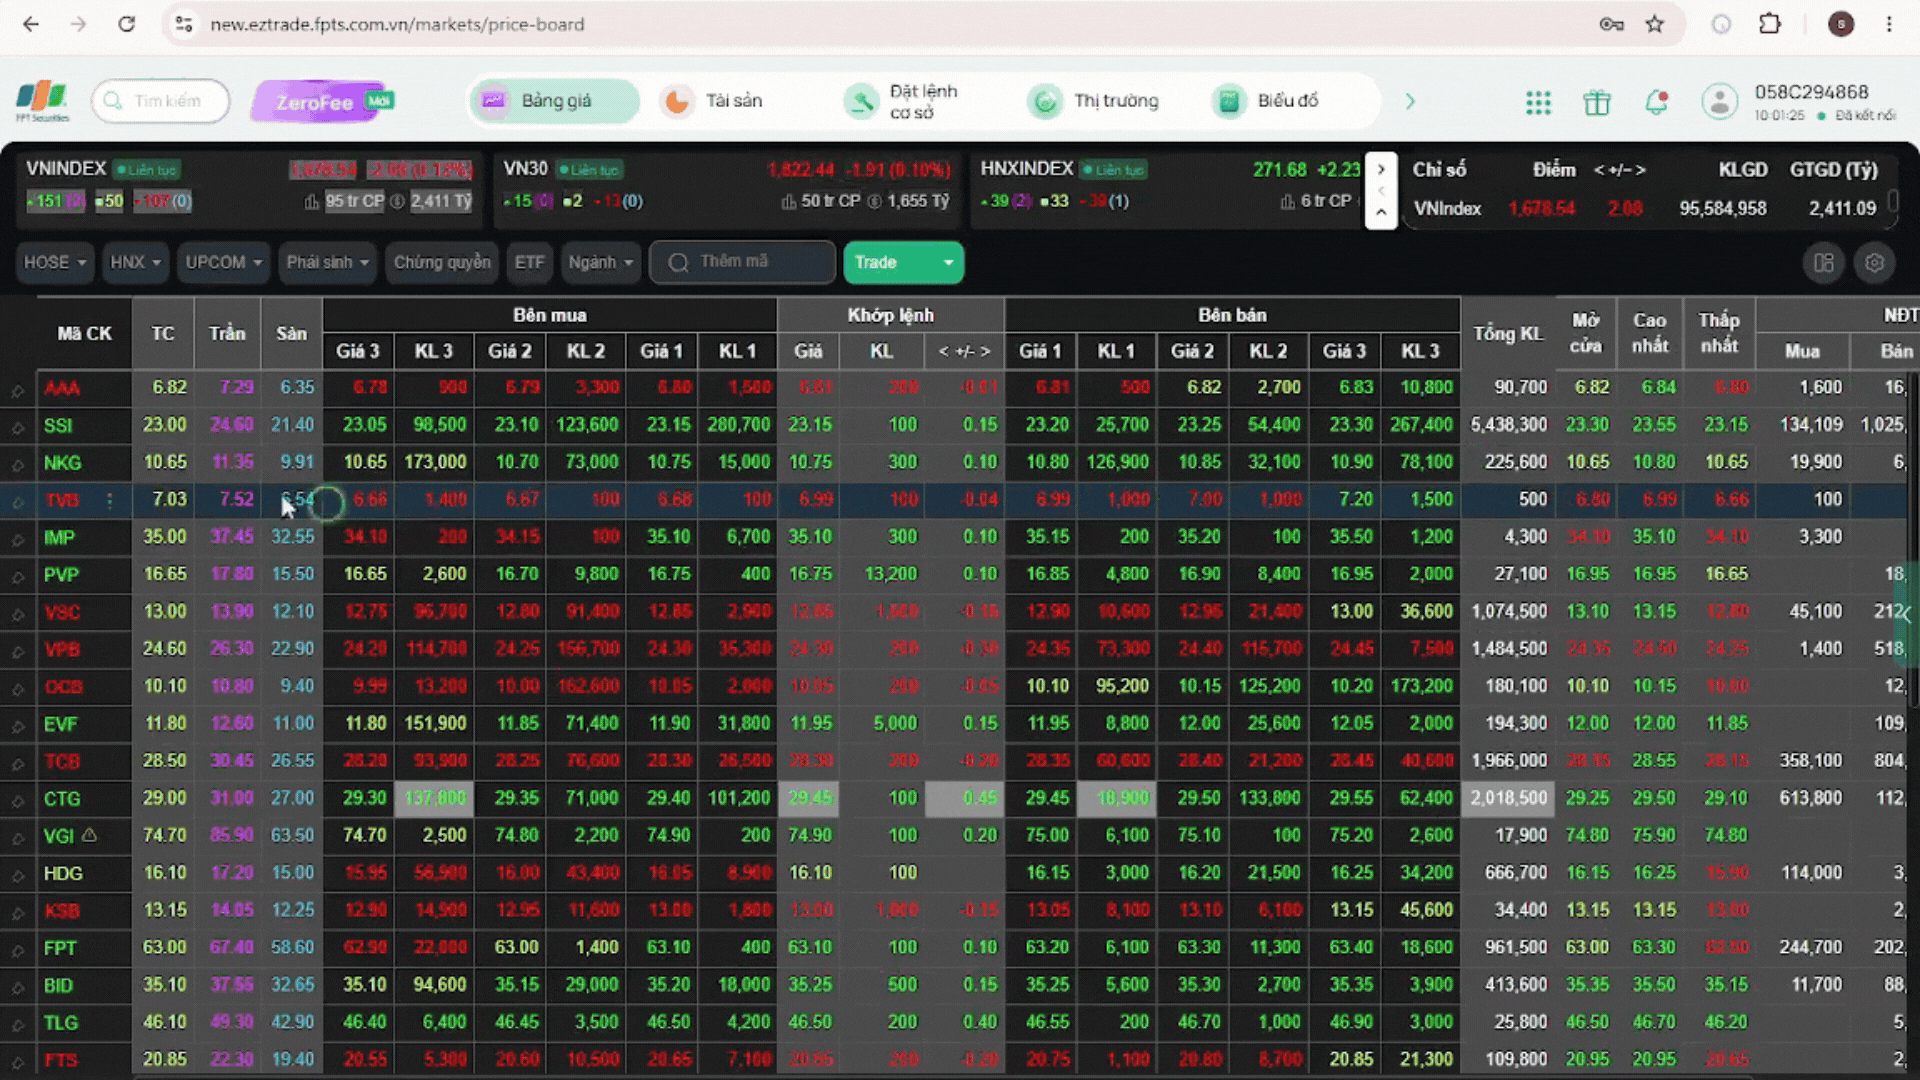Expand the Ngành dropdown

click(x=600, y=262)
